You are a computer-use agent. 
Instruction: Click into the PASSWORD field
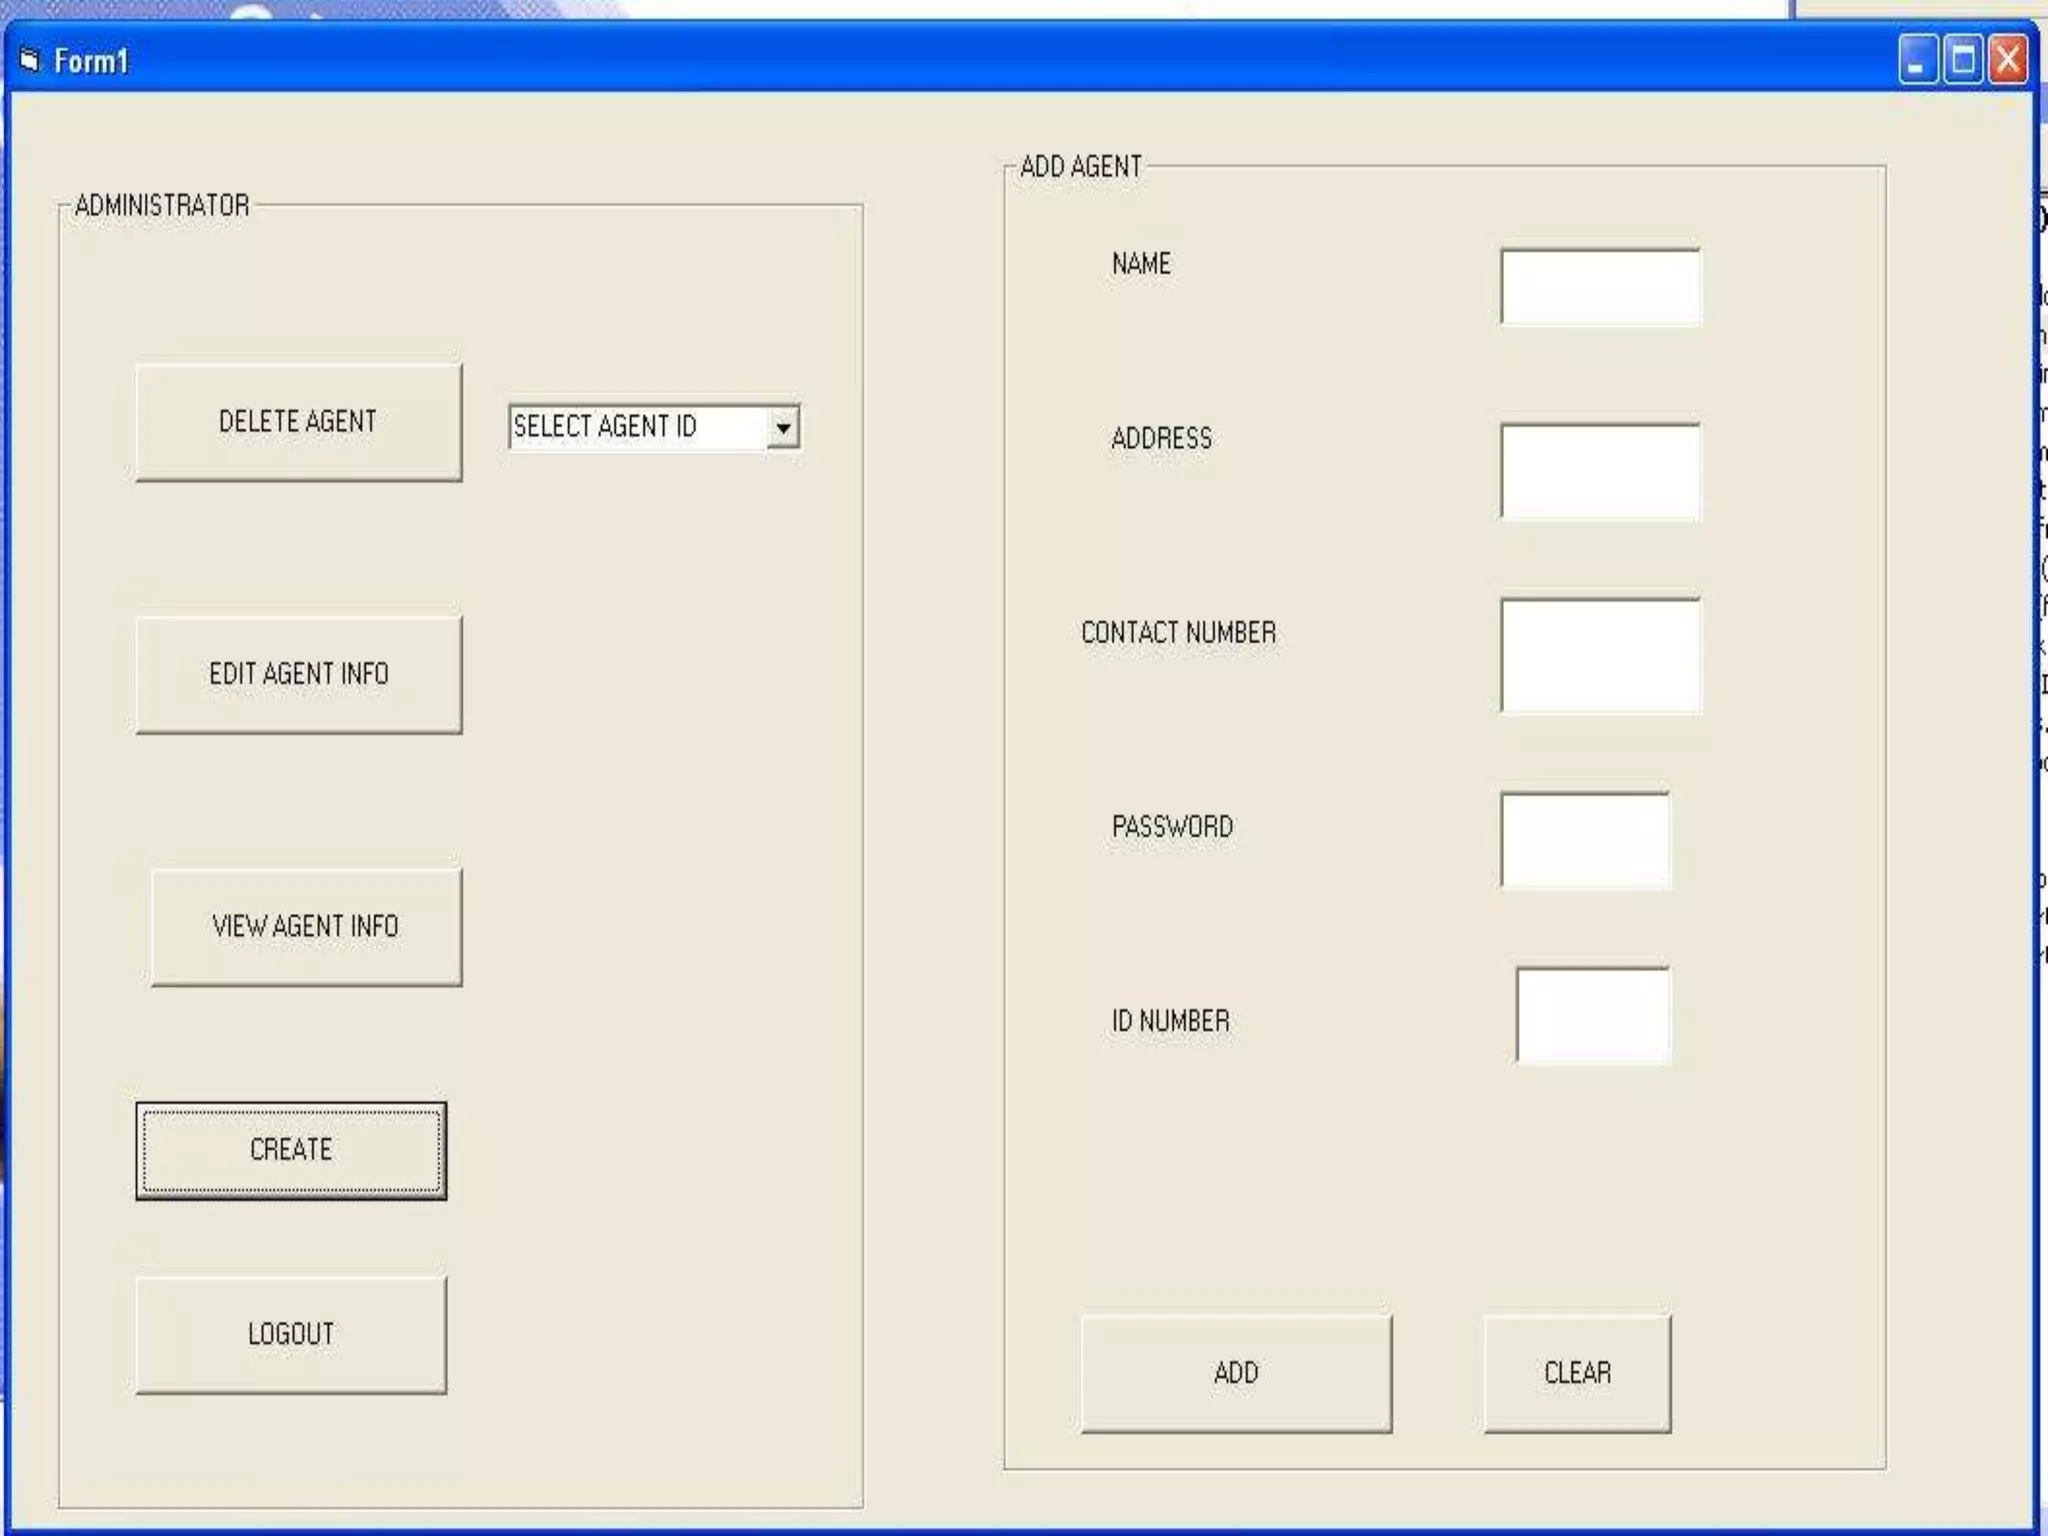pyautogui.click(x=1585, y=840)
